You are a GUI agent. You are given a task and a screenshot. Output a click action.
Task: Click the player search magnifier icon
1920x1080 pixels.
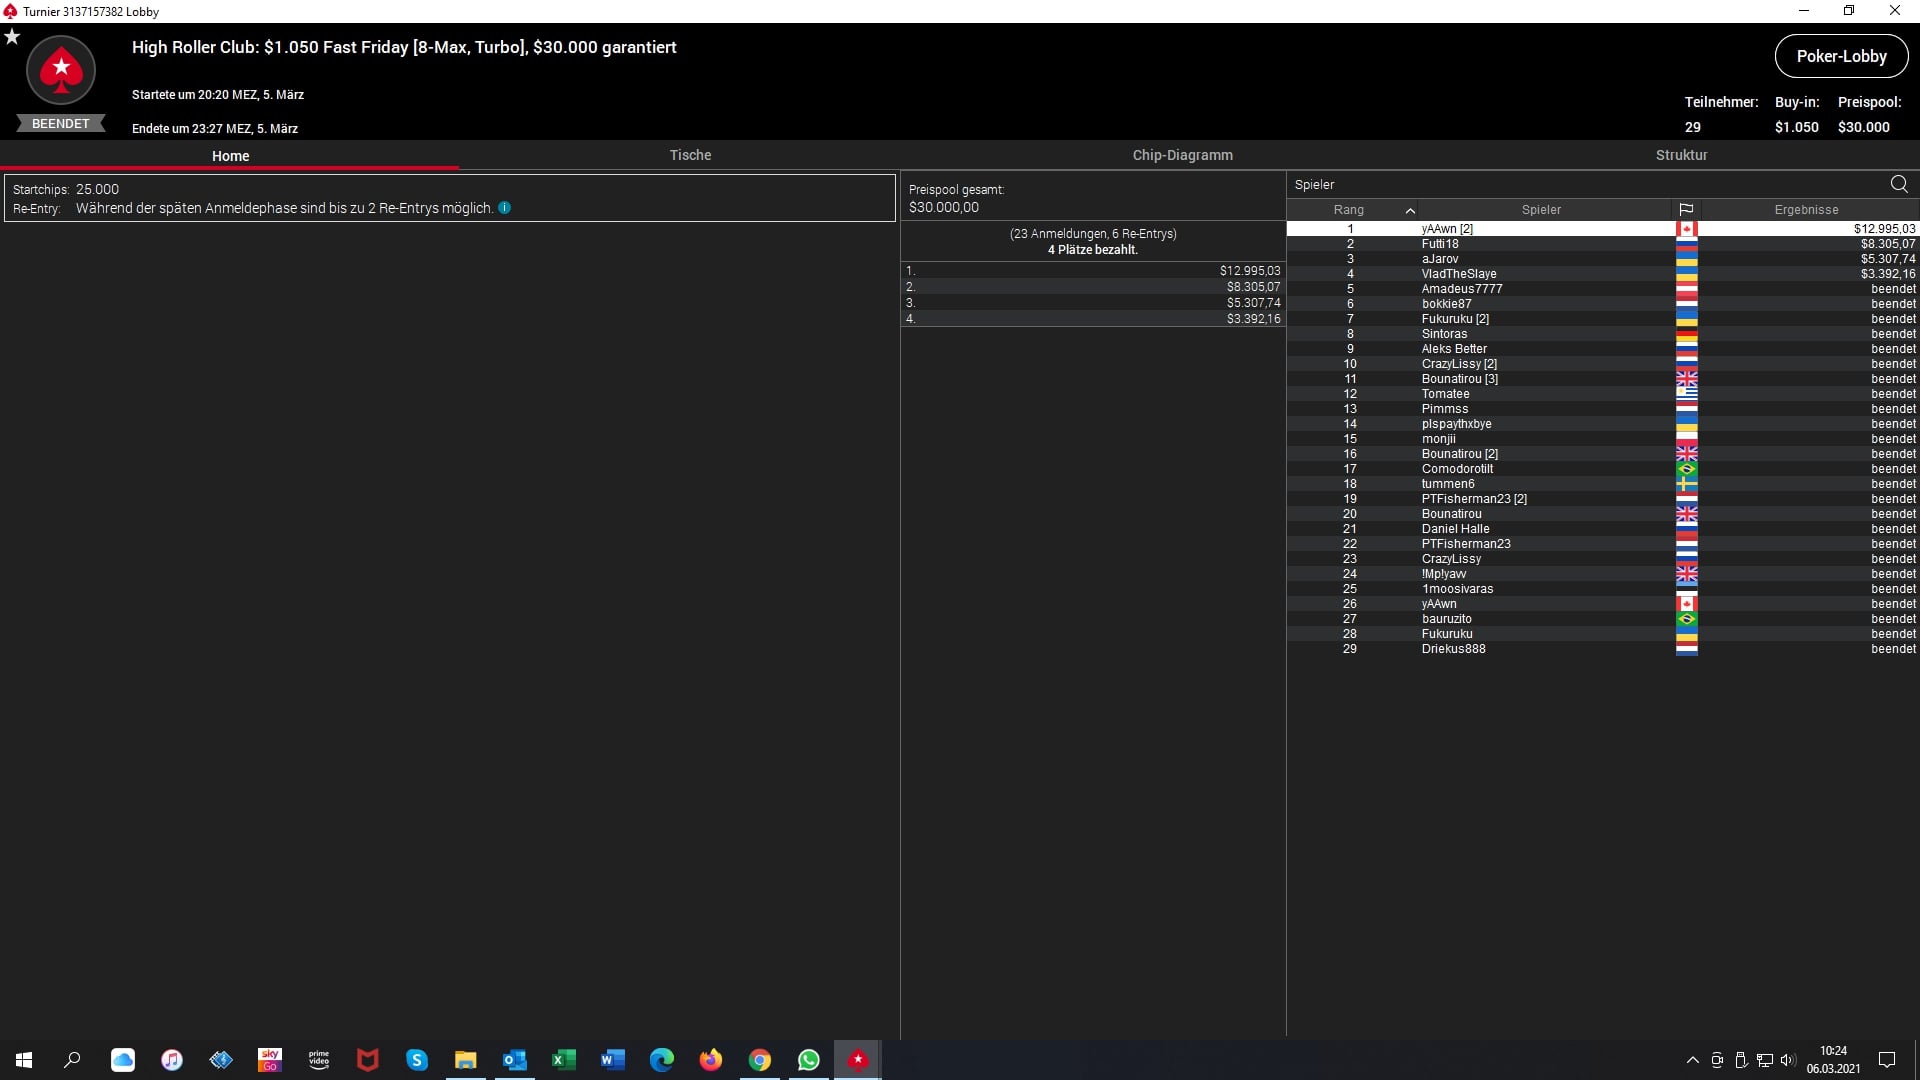point(1899,184)
